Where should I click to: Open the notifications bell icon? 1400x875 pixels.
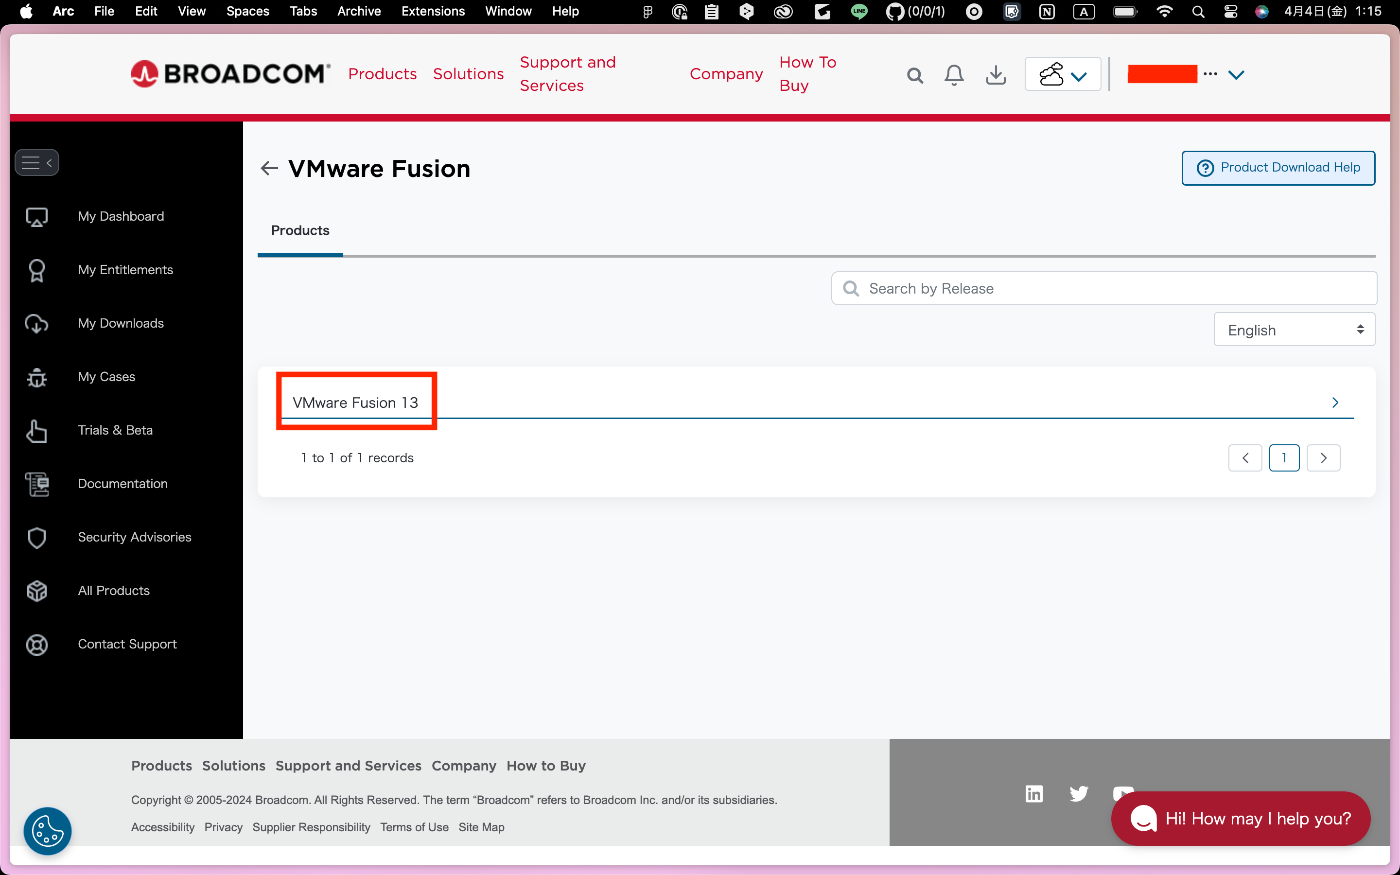point(954,75)
